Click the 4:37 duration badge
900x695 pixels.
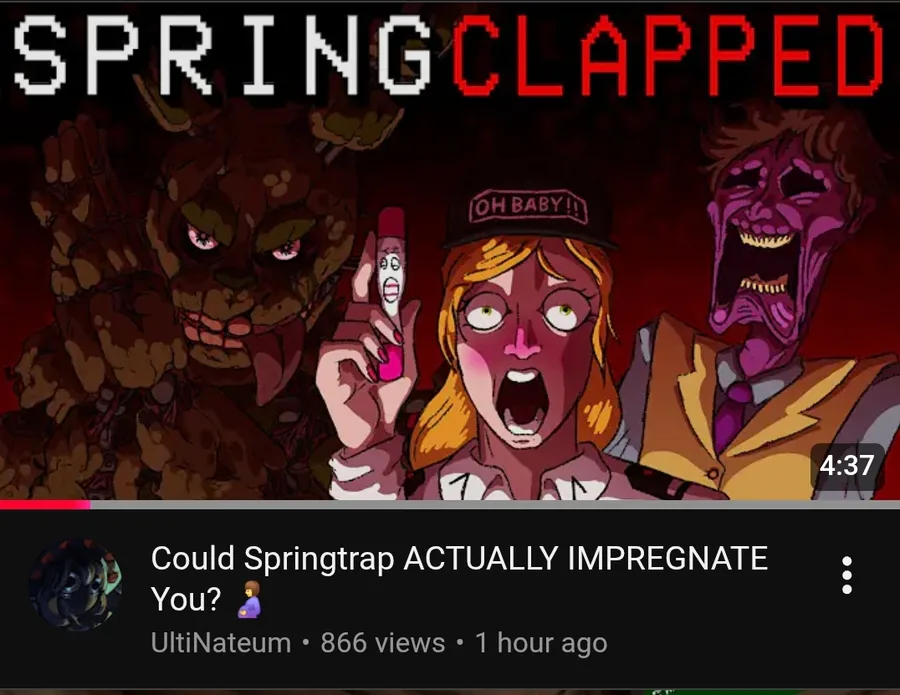pos(847,465)
